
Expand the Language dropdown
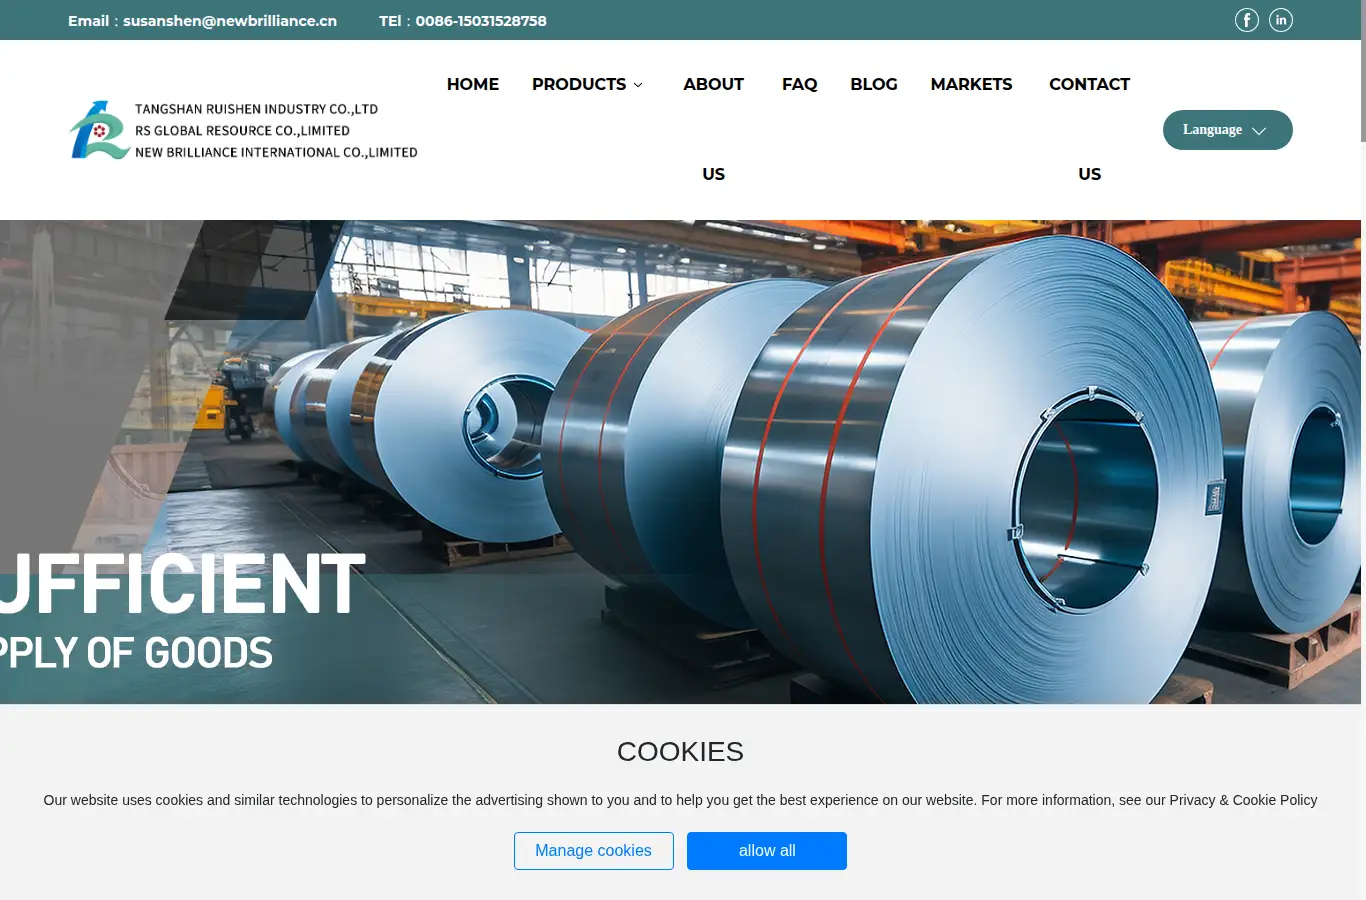[x=1227, y=130]
